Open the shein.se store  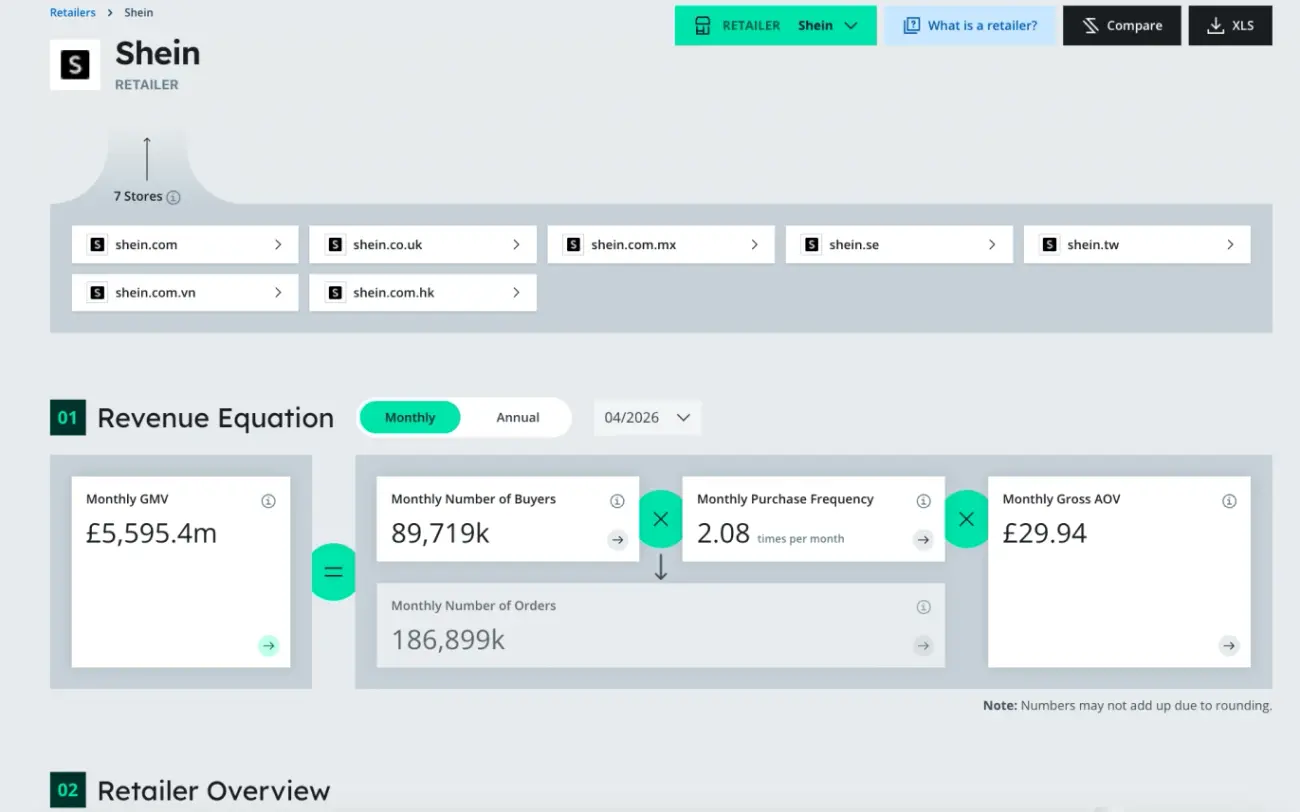click(899, 245)
